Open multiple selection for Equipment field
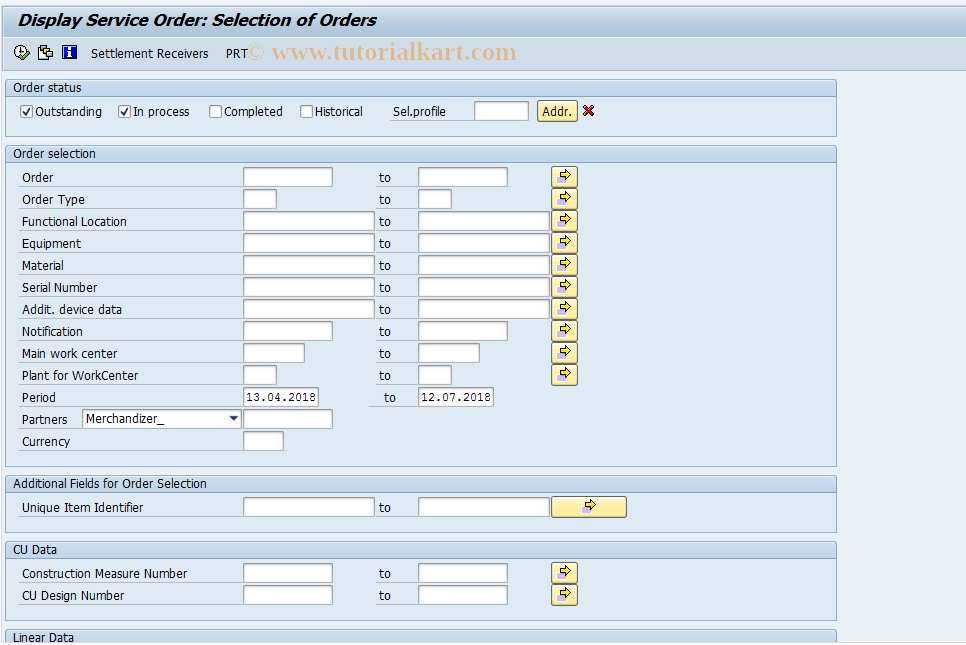The height and width of the screenshot is (645, 966). pos(564,242)
